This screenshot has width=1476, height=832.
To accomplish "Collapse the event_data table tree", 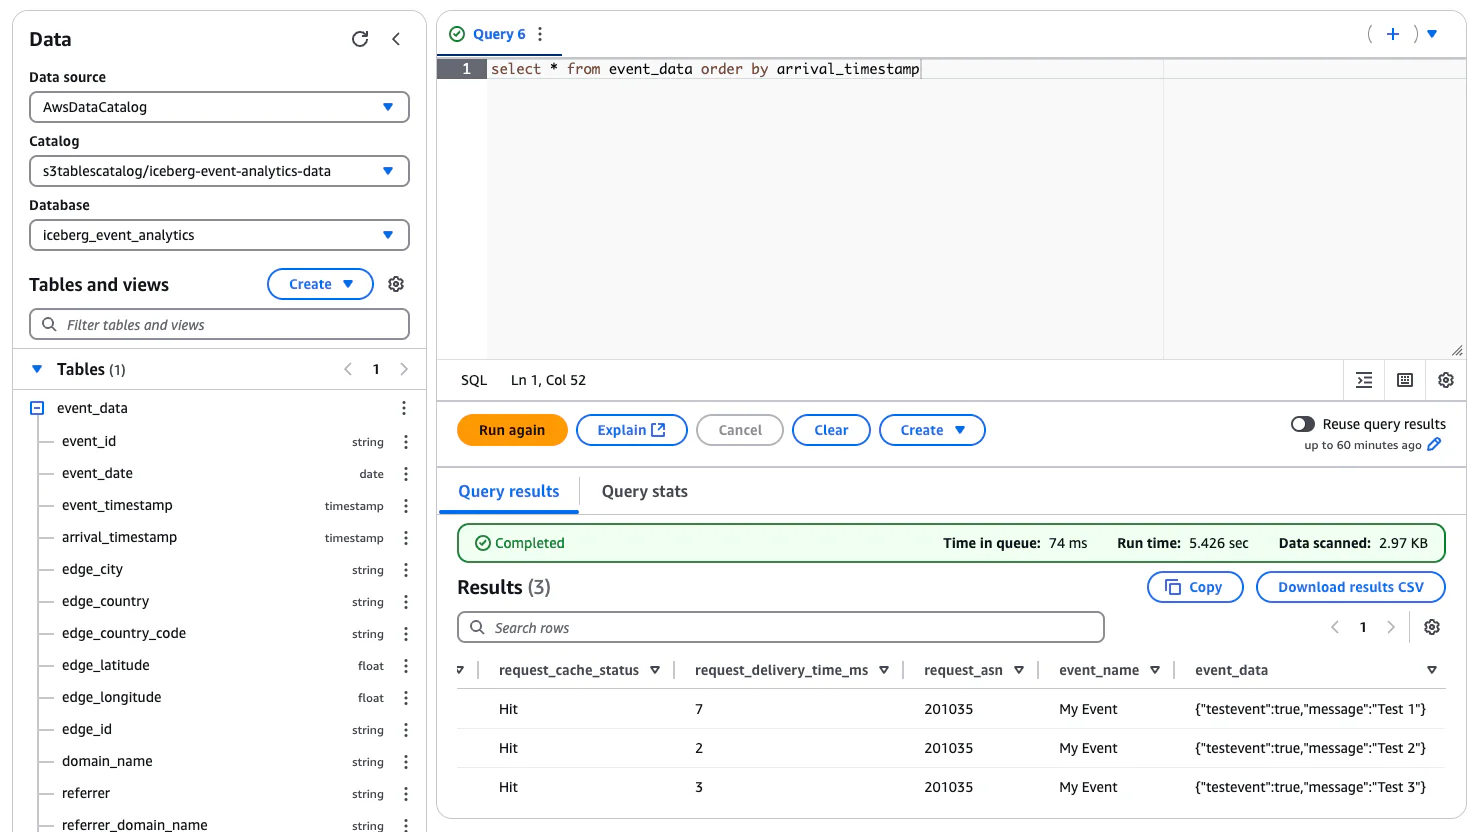I will click(37, 408).
